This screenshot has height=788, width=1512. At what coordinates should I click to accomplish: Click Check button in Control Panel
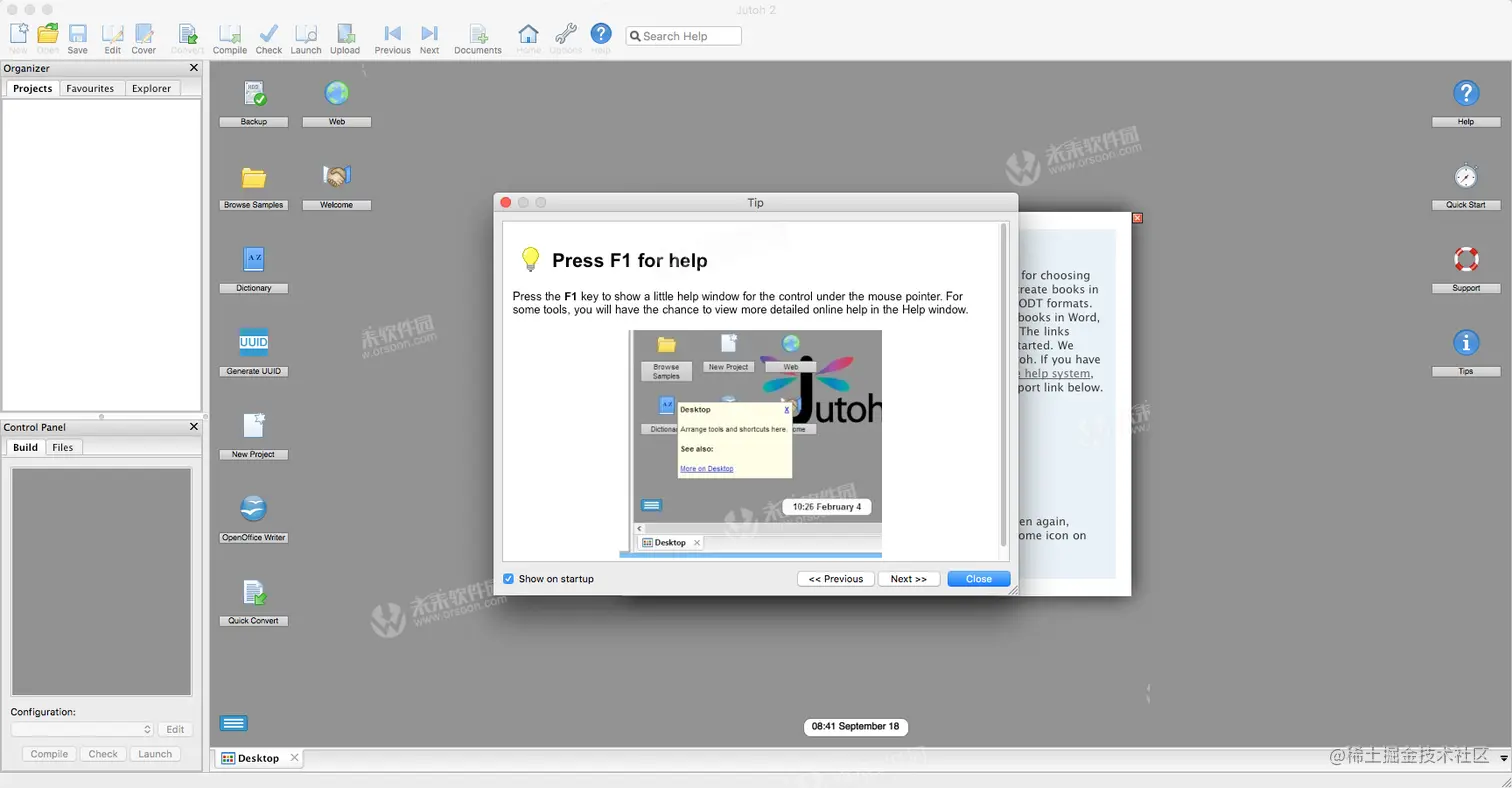pos(103,754)
